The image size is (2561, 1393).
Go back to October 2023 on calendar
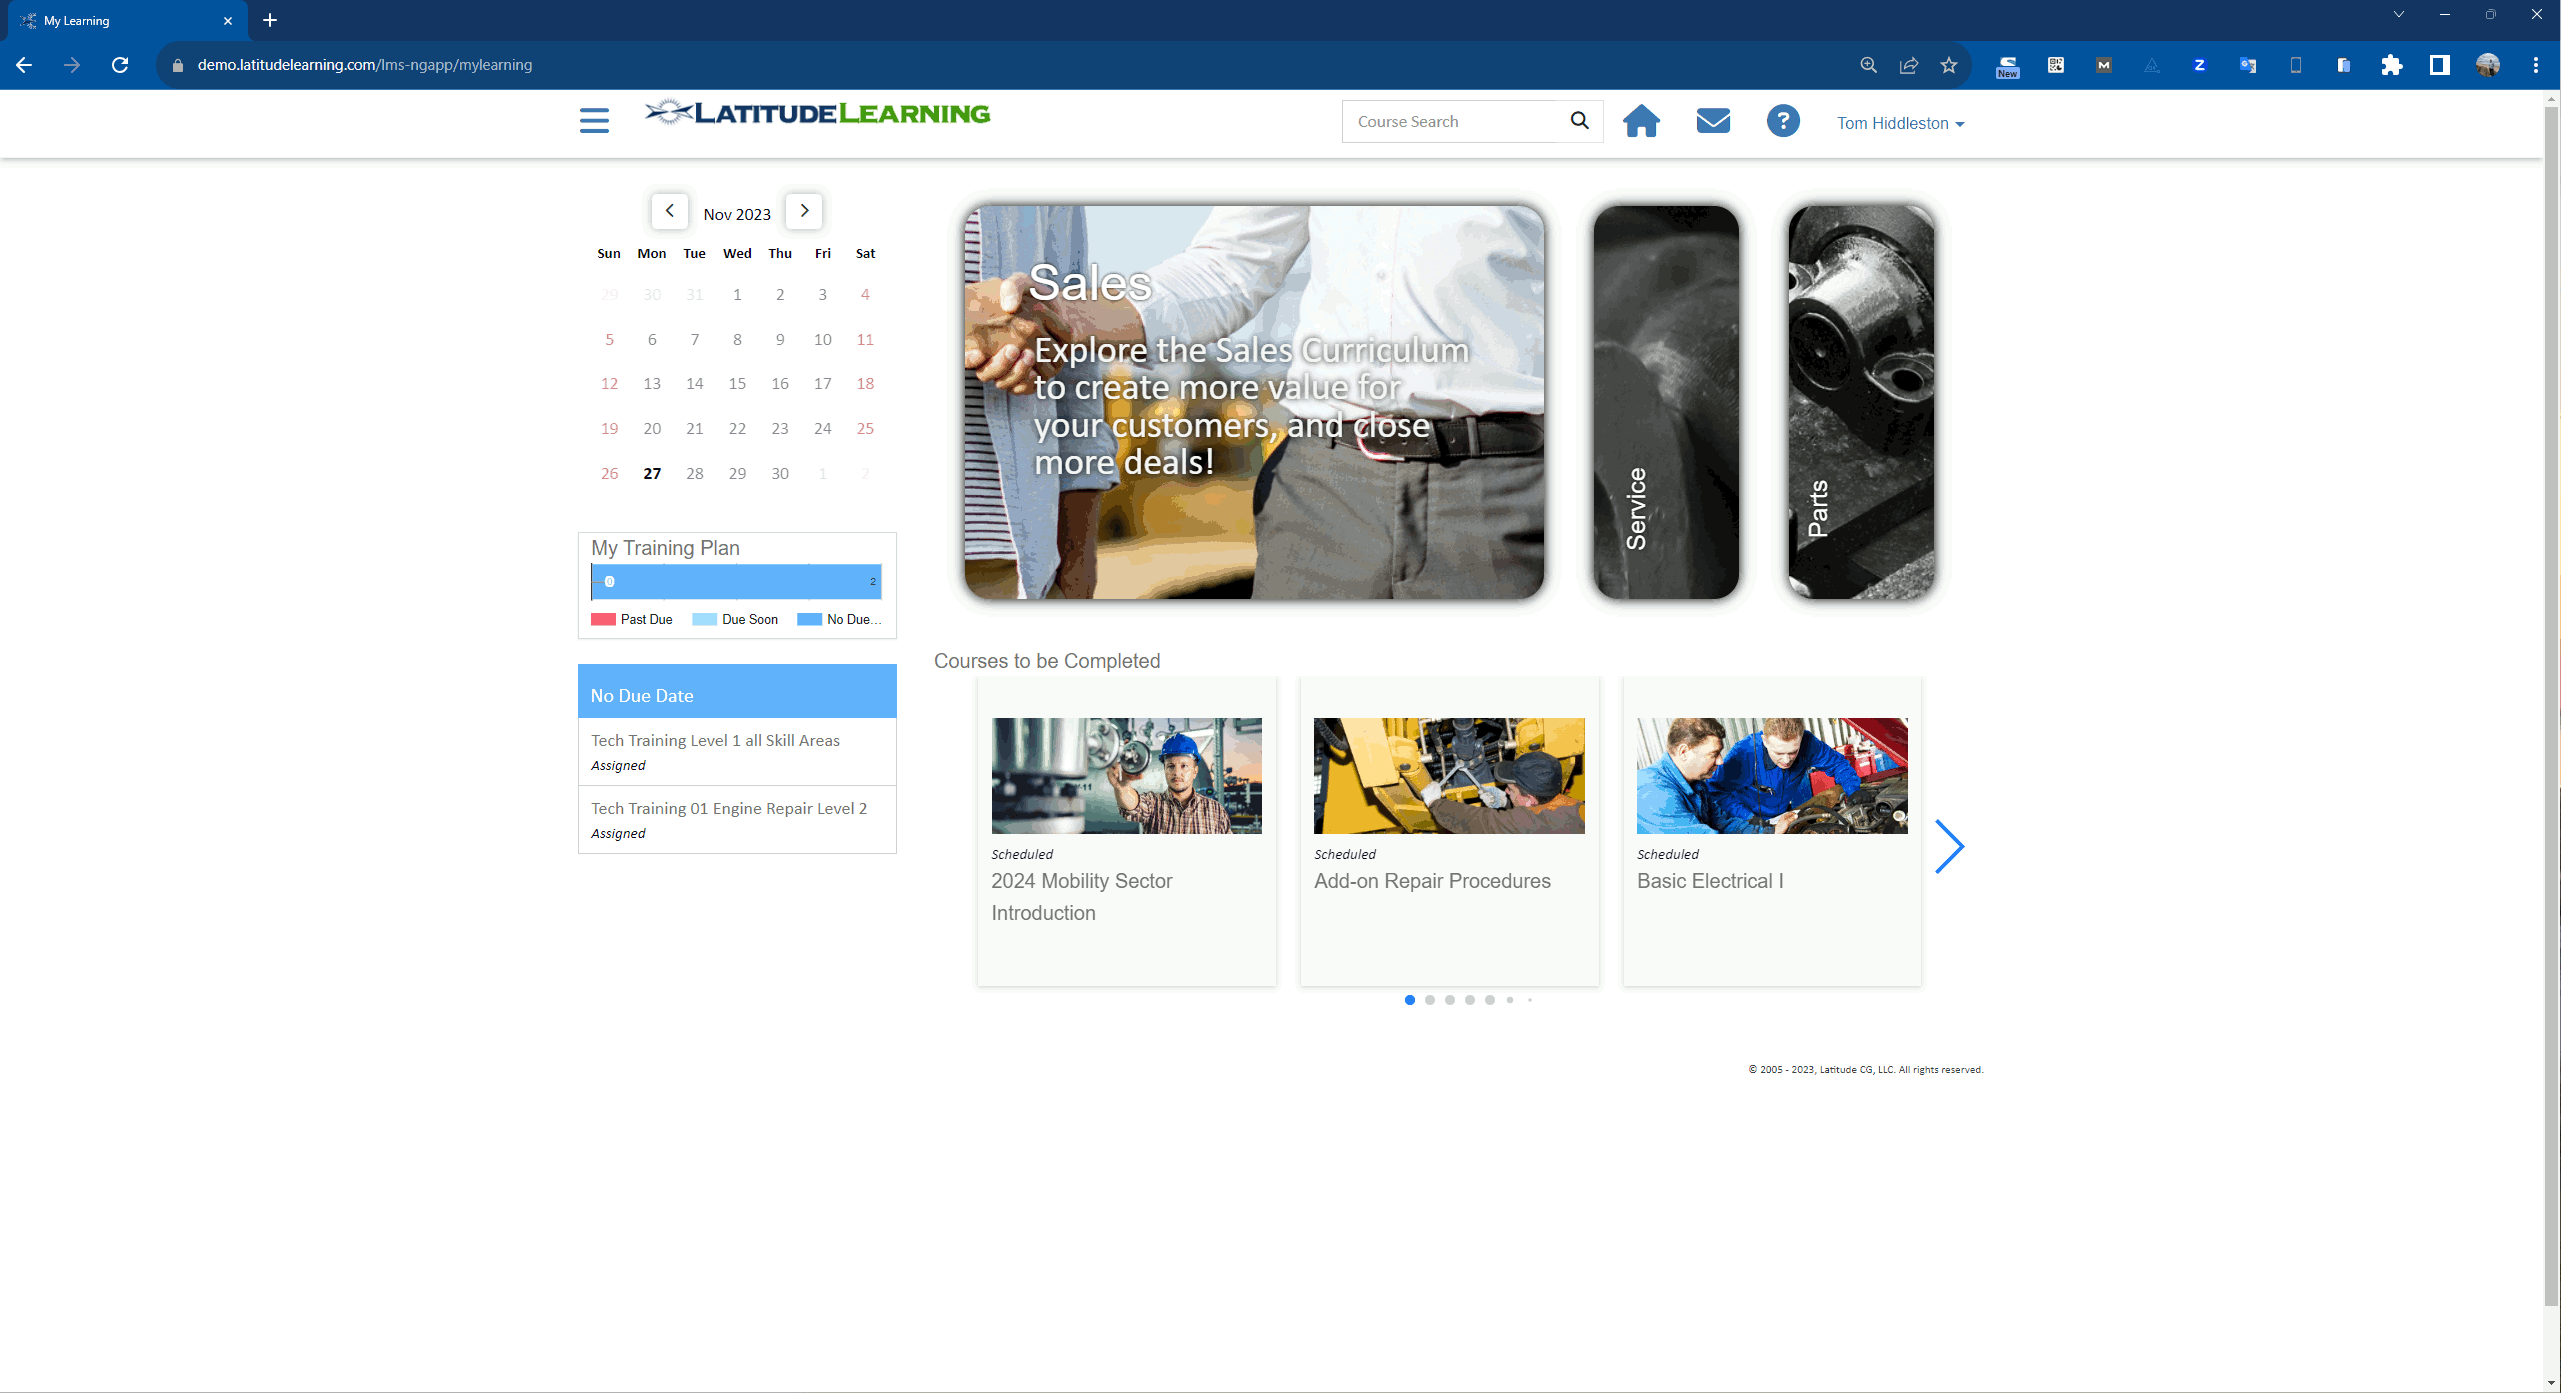pos(669,211)
